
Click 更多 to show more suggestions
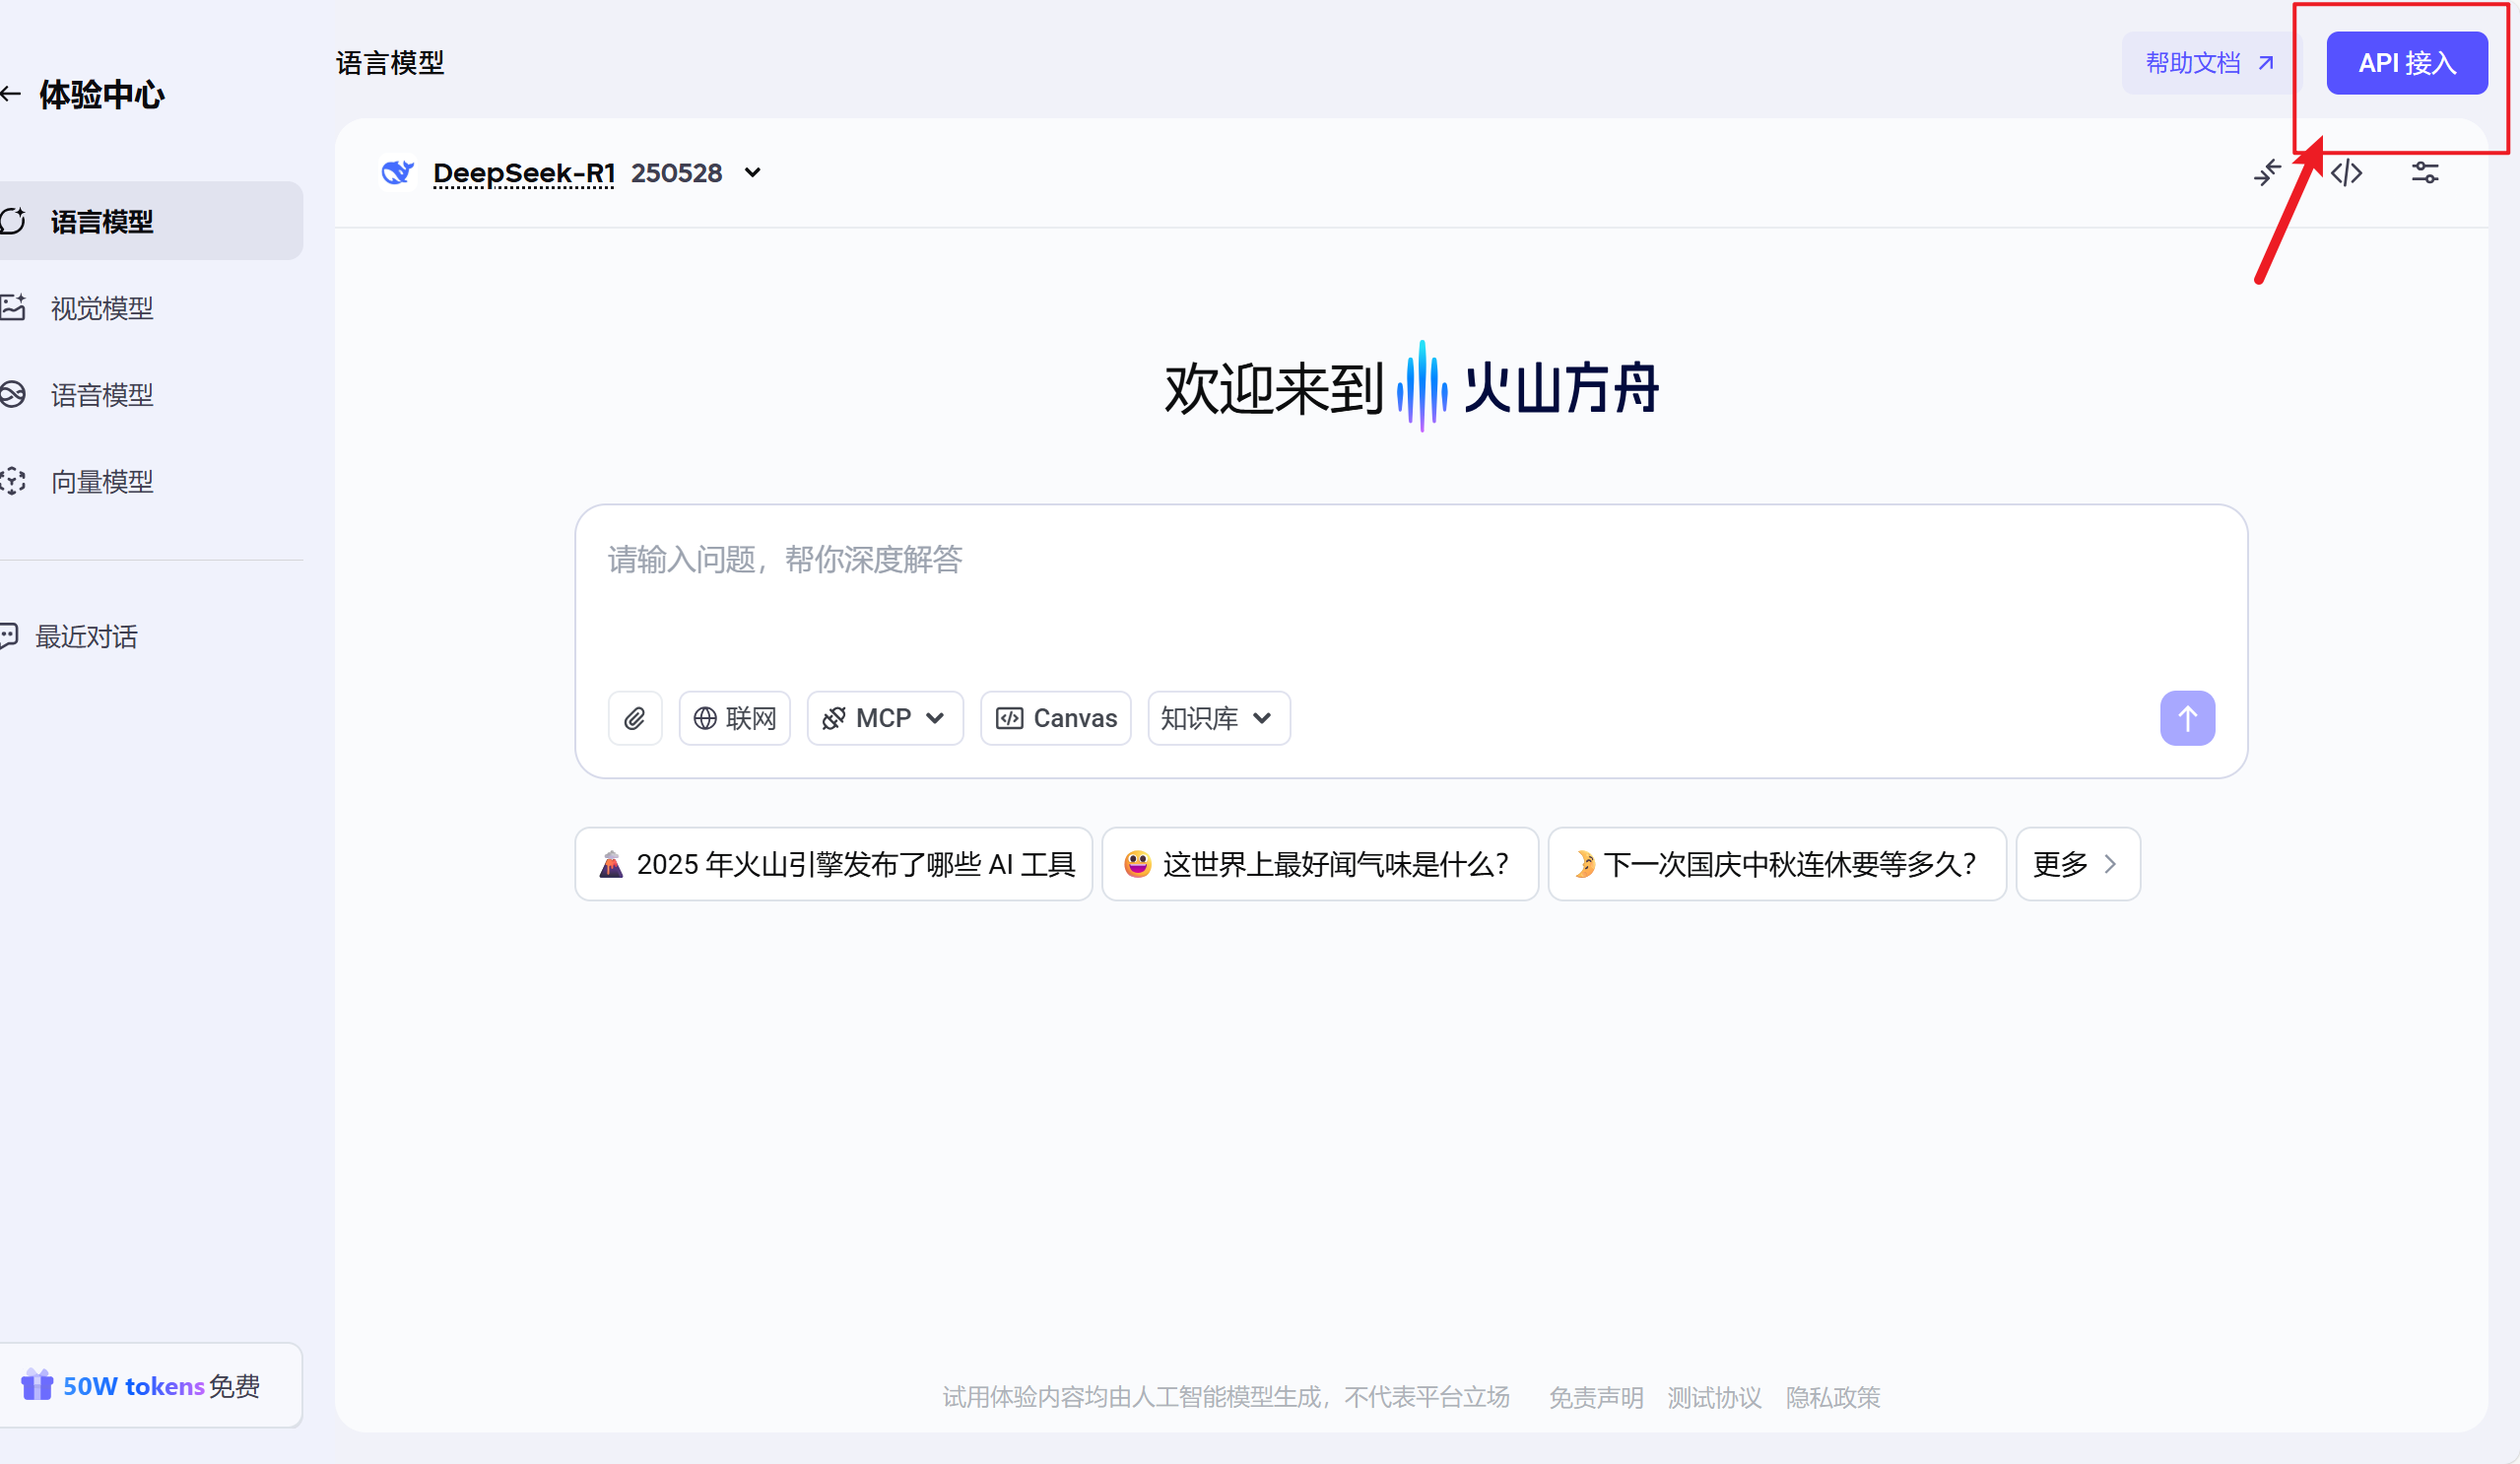coord(2076,864)
